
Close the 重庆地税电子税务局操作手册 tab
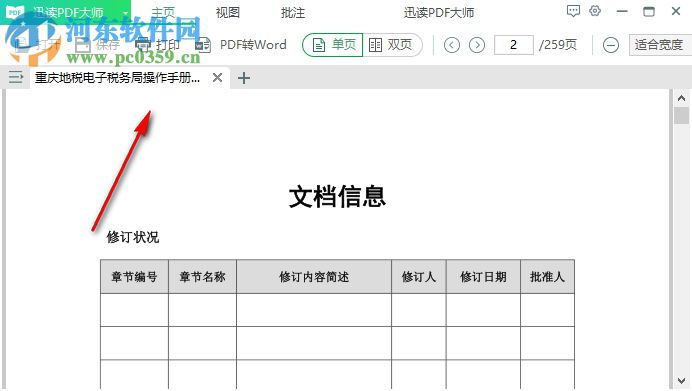tap(217, 78)
